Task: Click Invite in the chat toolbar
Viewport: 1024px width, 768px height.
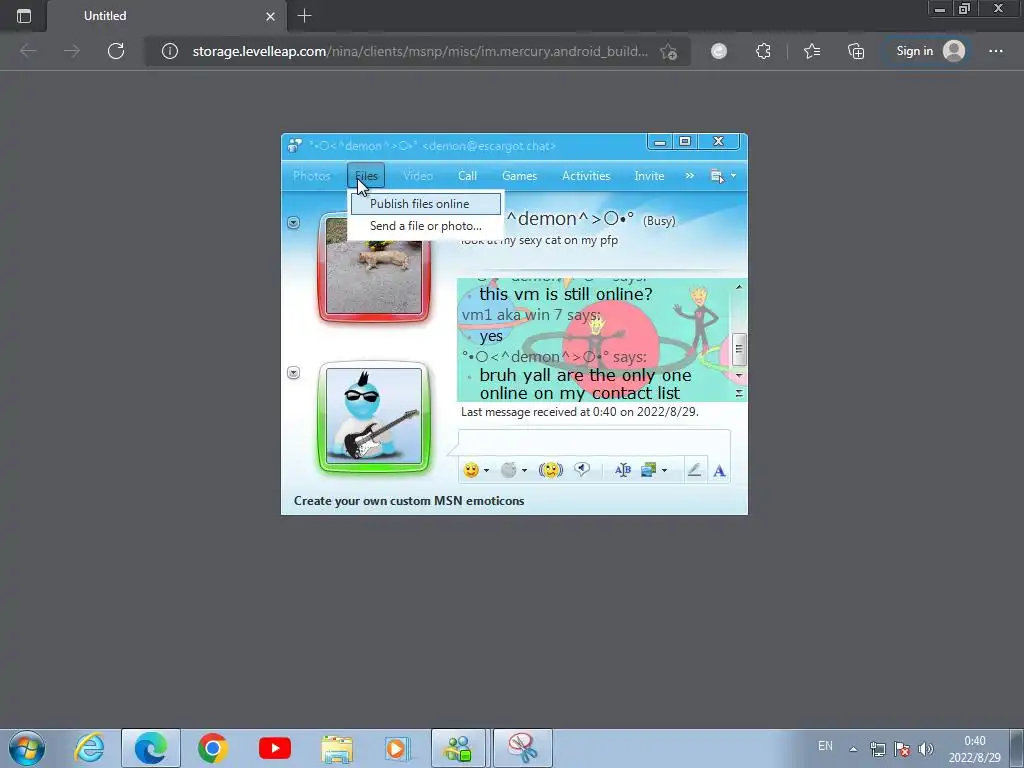Action: click(x=649, y=176)
